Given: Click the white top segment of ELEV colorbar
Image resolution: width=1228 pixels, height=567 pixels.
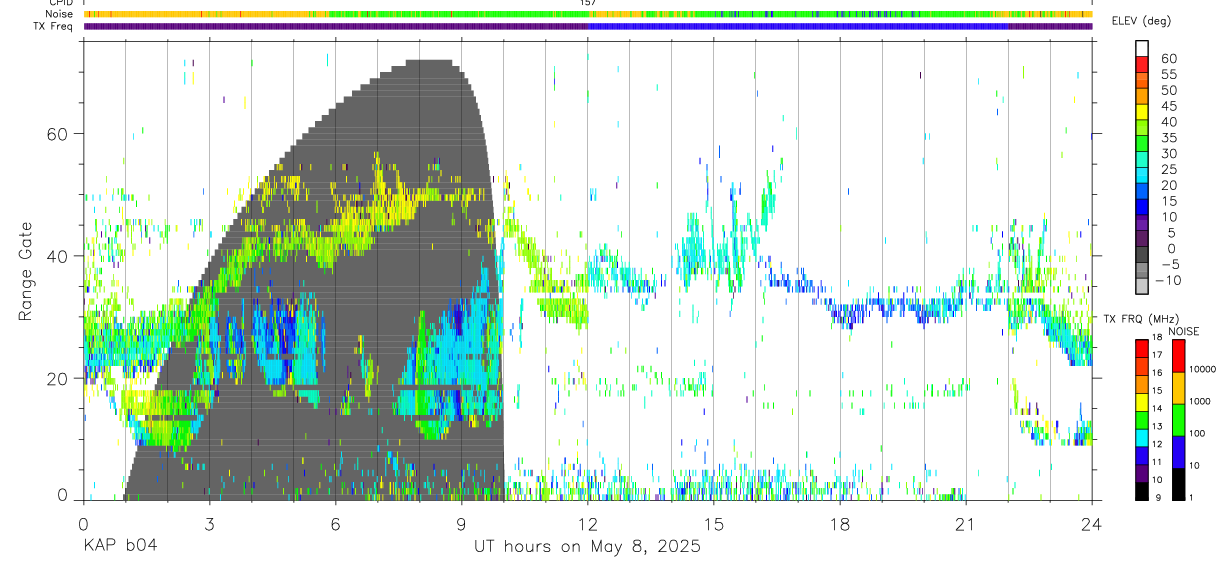Looking at the screenshot, I should coord(1142,49).
